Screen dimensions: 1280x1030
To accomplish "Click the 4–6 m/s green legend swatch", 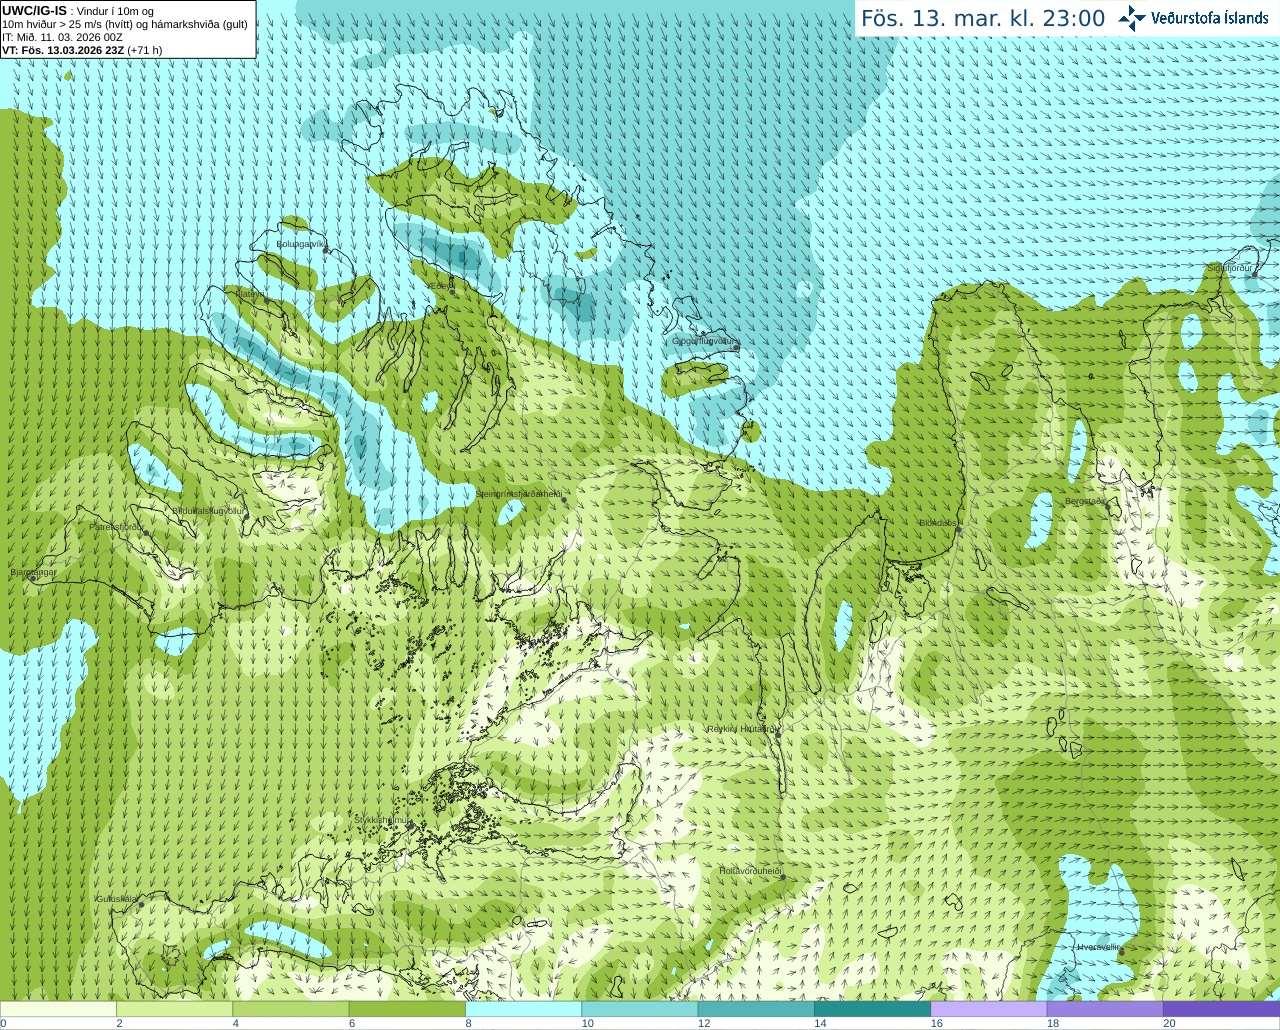I will [291, 1009].
